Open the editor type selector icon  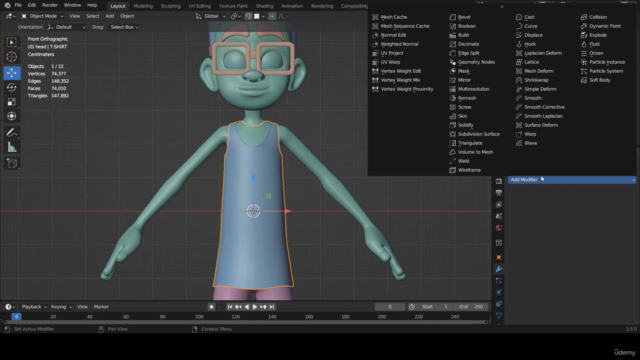coord(10,16)
